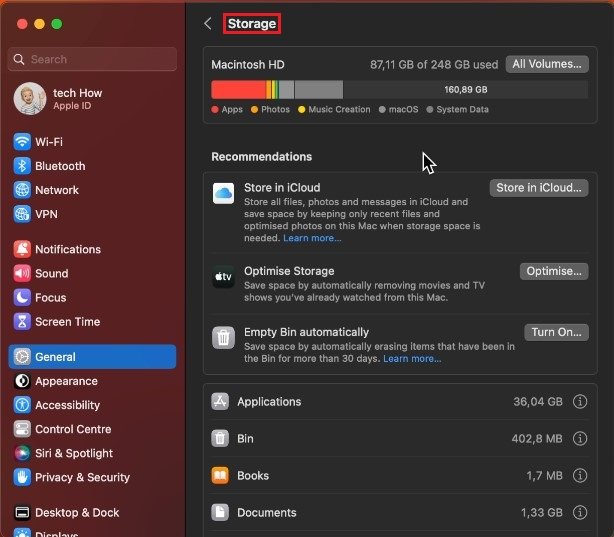Click the Optimise button
This screenshot has width=614, height=537.
[554, 271]
